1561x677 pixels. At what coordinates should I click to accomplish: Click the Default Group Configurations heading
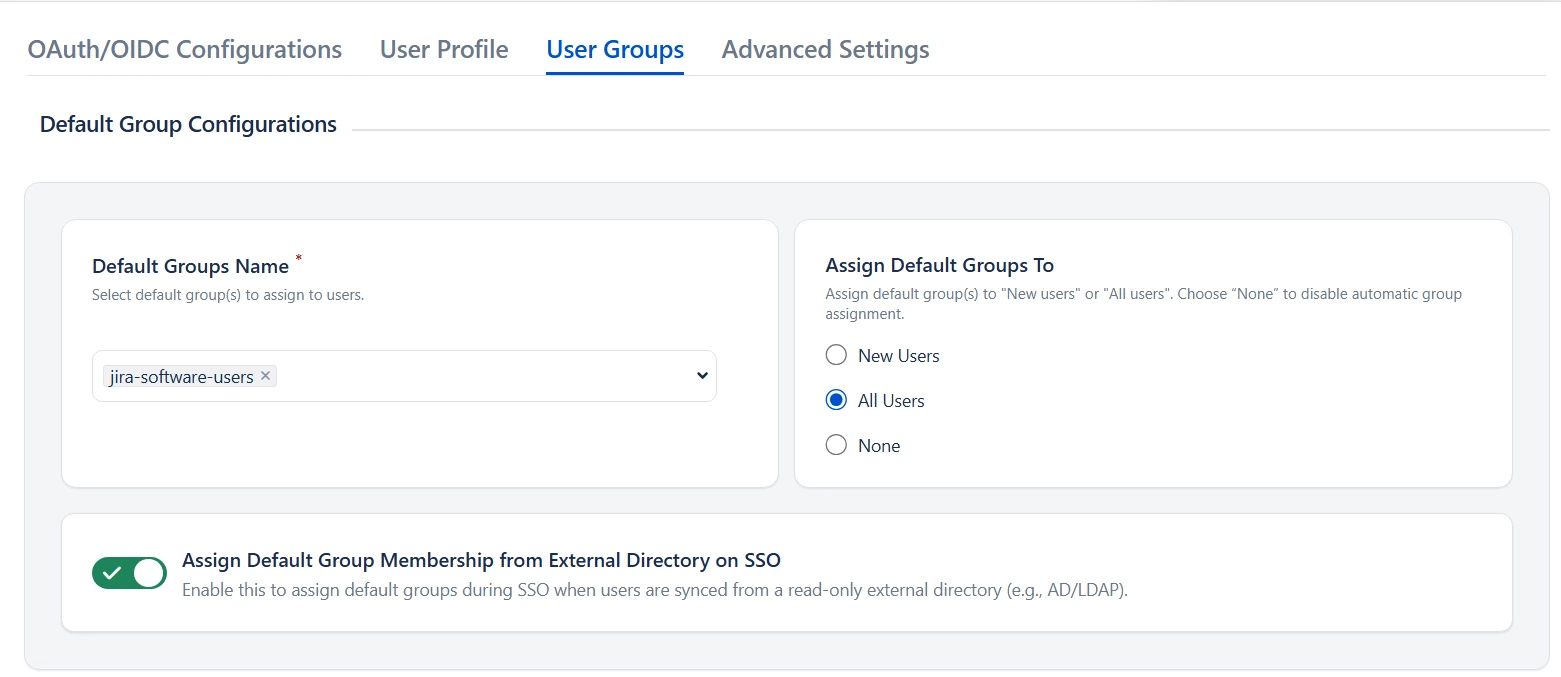187,124
